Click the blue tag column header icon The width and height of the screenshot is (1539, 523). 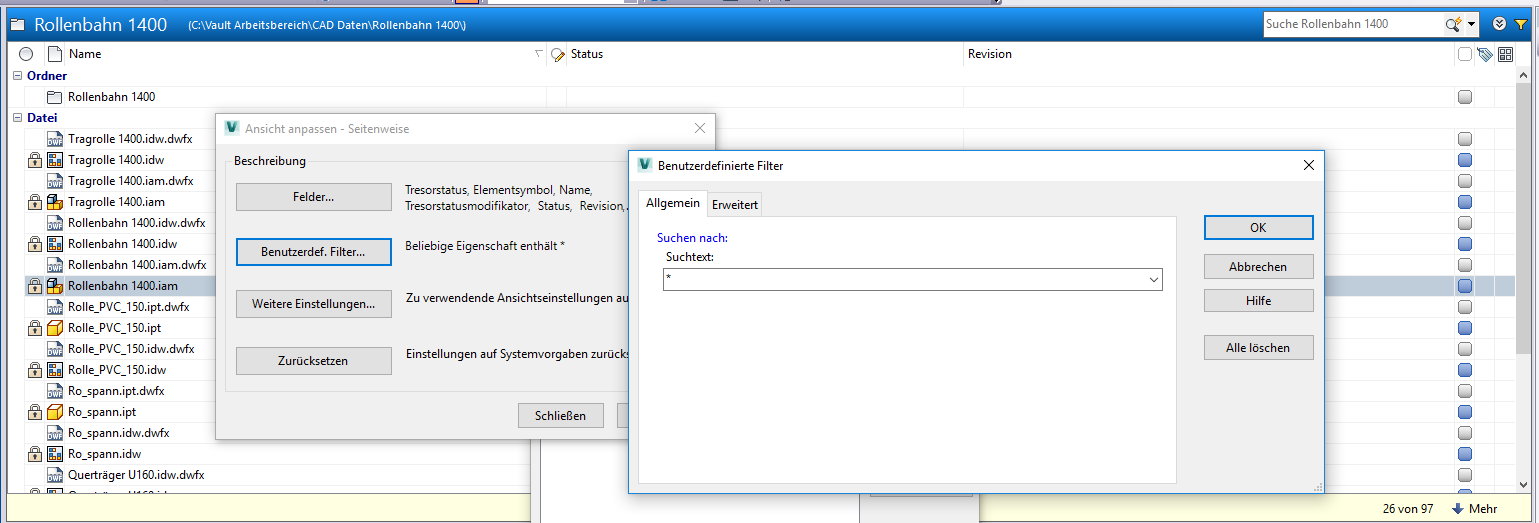click(1485, 54)
